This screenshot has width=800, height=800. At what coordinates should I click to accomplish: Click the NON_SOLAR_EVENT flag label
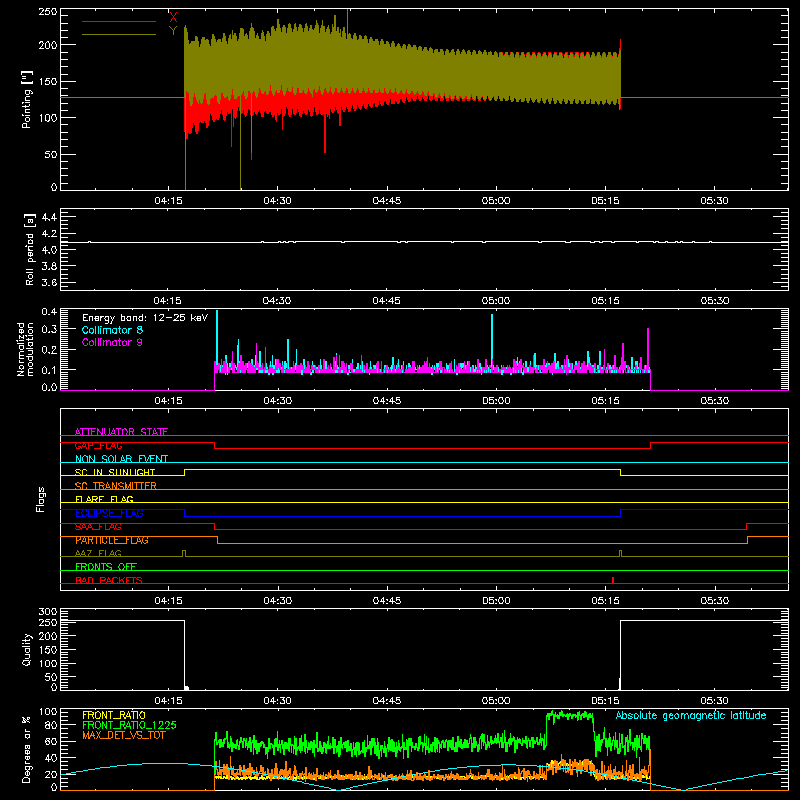point(121,459)
